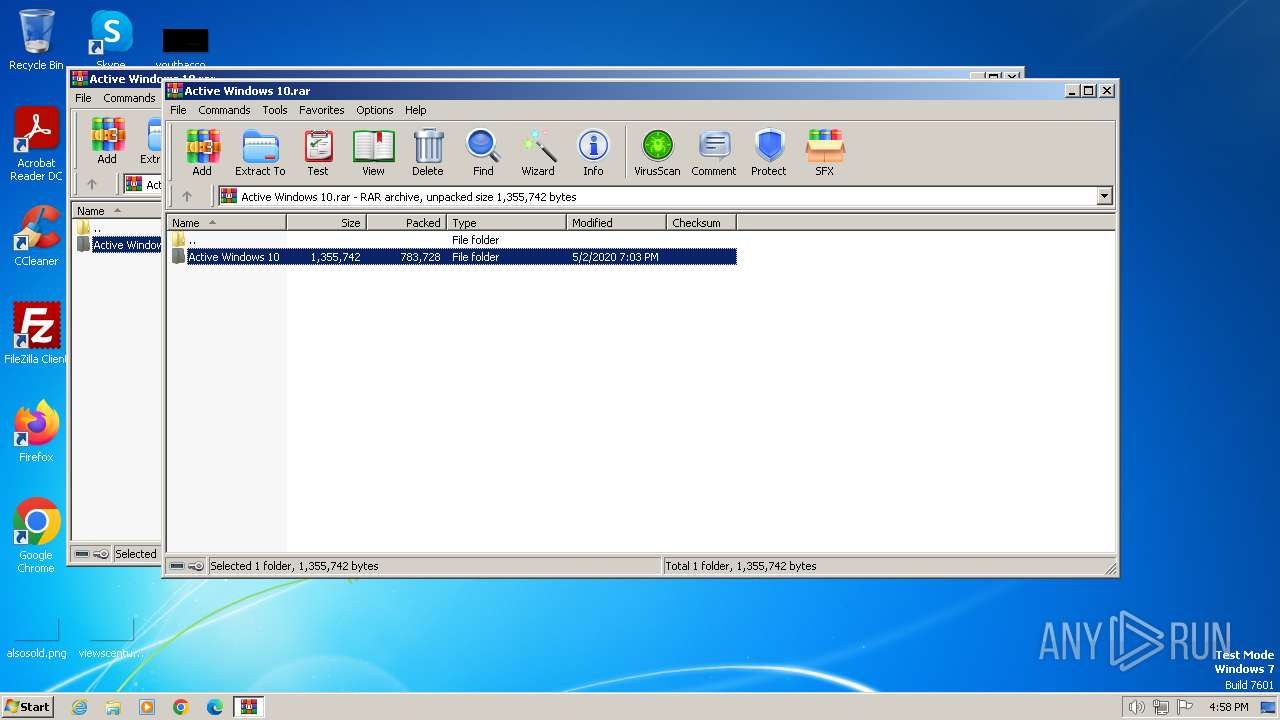Open Recycle Bin desktop icon
Image resolution: width=1280 pixels, height=720 pixels.
click(36, 40)
